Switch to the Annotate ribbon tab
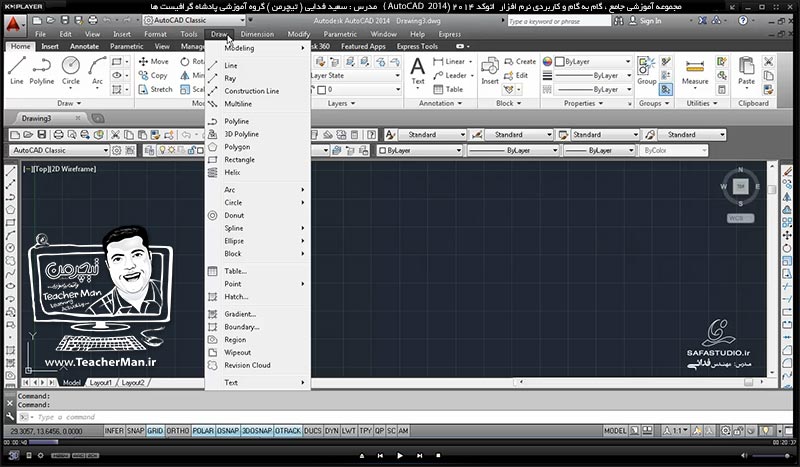 84,46
